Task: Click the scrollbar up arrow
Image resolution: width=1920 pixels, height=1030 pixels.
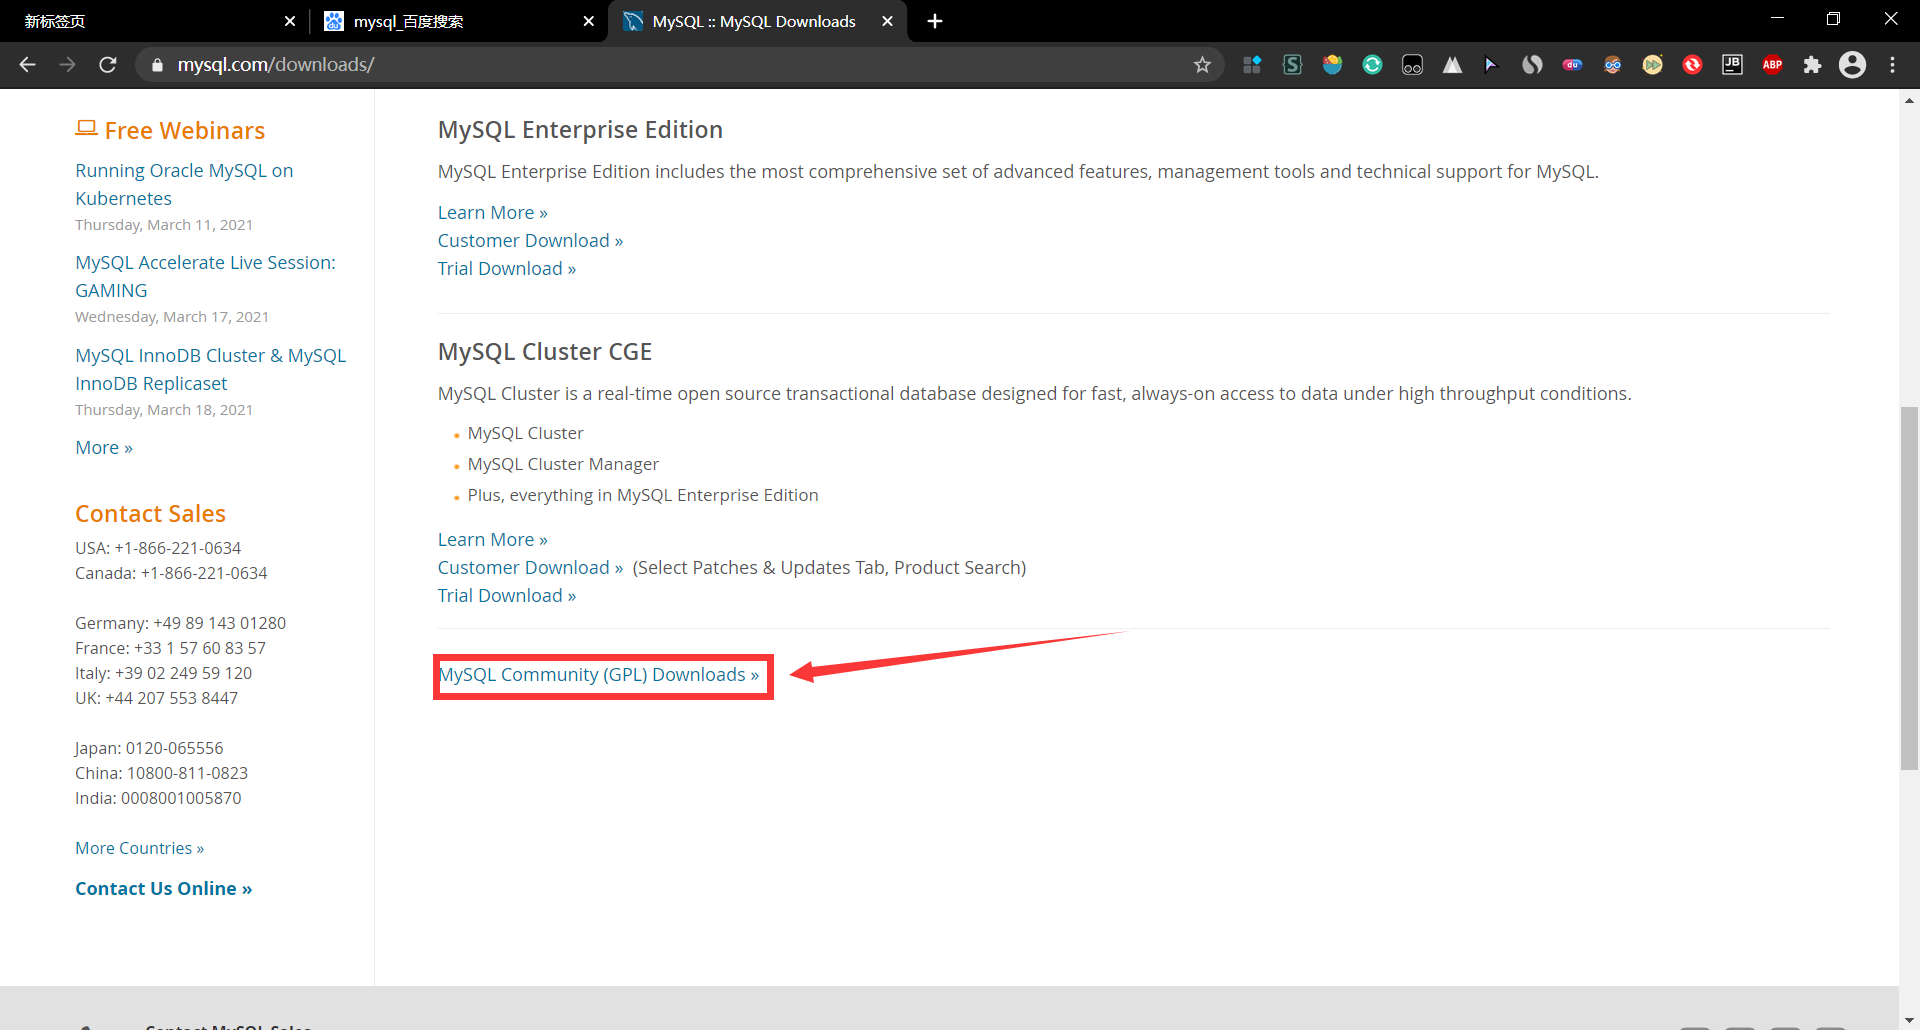Action: pos(1909,100)
